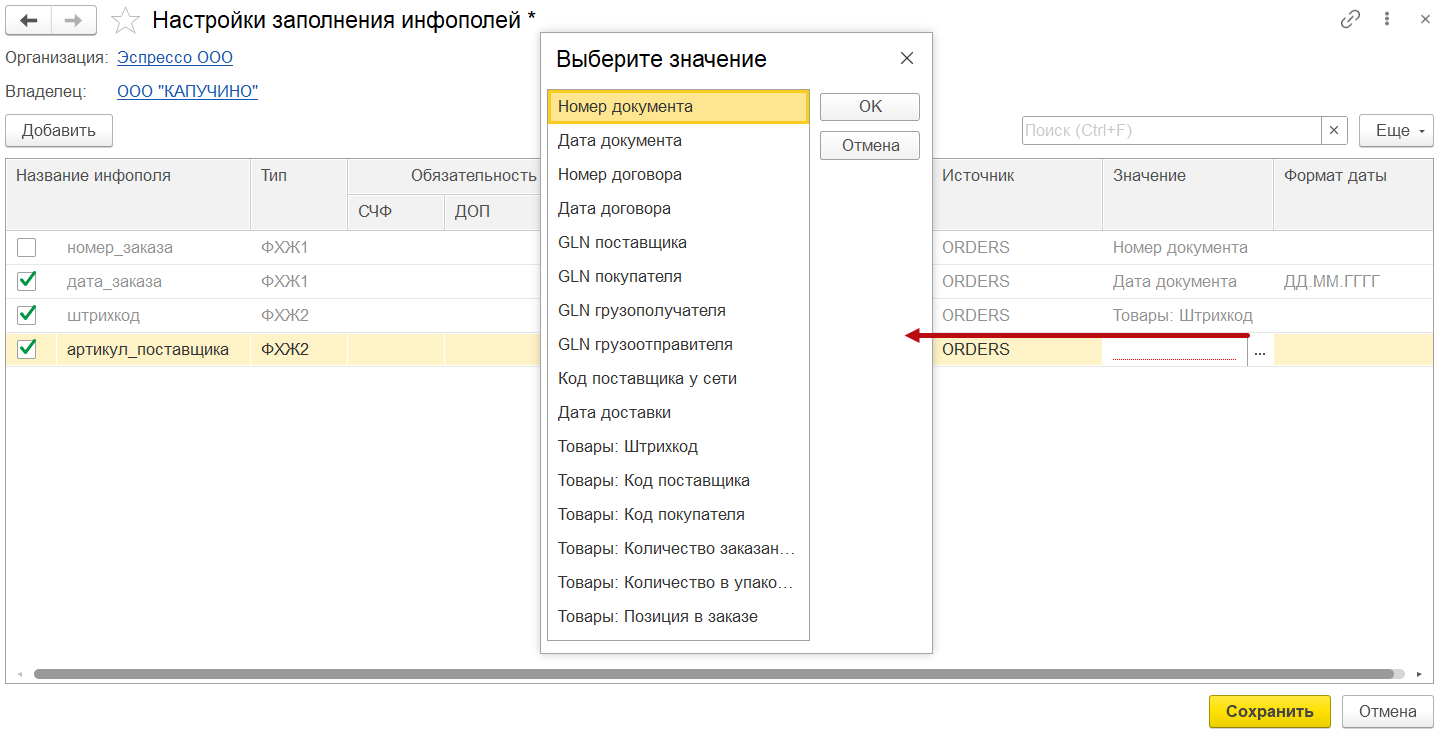Viewport: 1443px width, 735px height.
Task: Pick 'Товары: Количество заказан…' entry
Action: click(678, 548)
